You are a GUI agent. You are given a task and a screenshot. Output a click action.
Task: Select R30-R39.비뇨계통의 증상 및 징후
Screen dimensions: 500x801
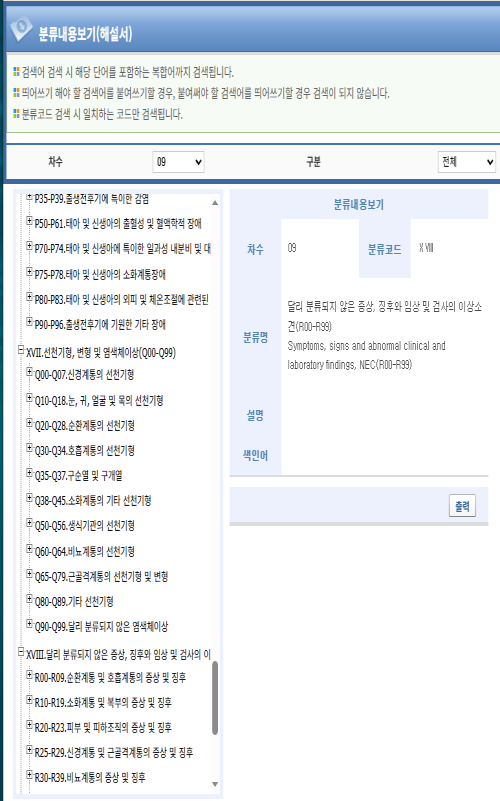(90, 778)
